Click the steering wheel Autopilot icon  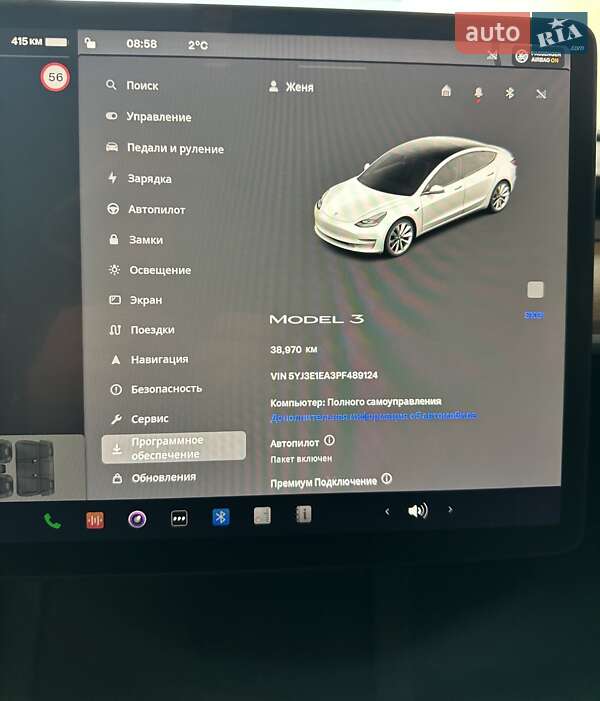click(x=113, y=208)
